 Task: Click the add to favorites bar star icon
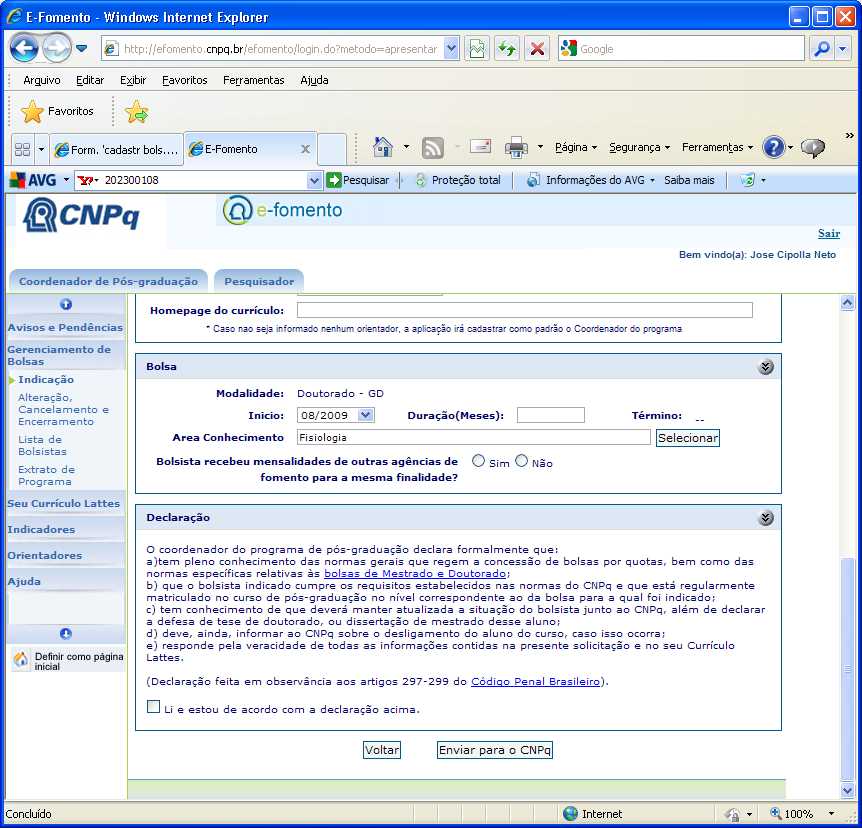[136, 112]
